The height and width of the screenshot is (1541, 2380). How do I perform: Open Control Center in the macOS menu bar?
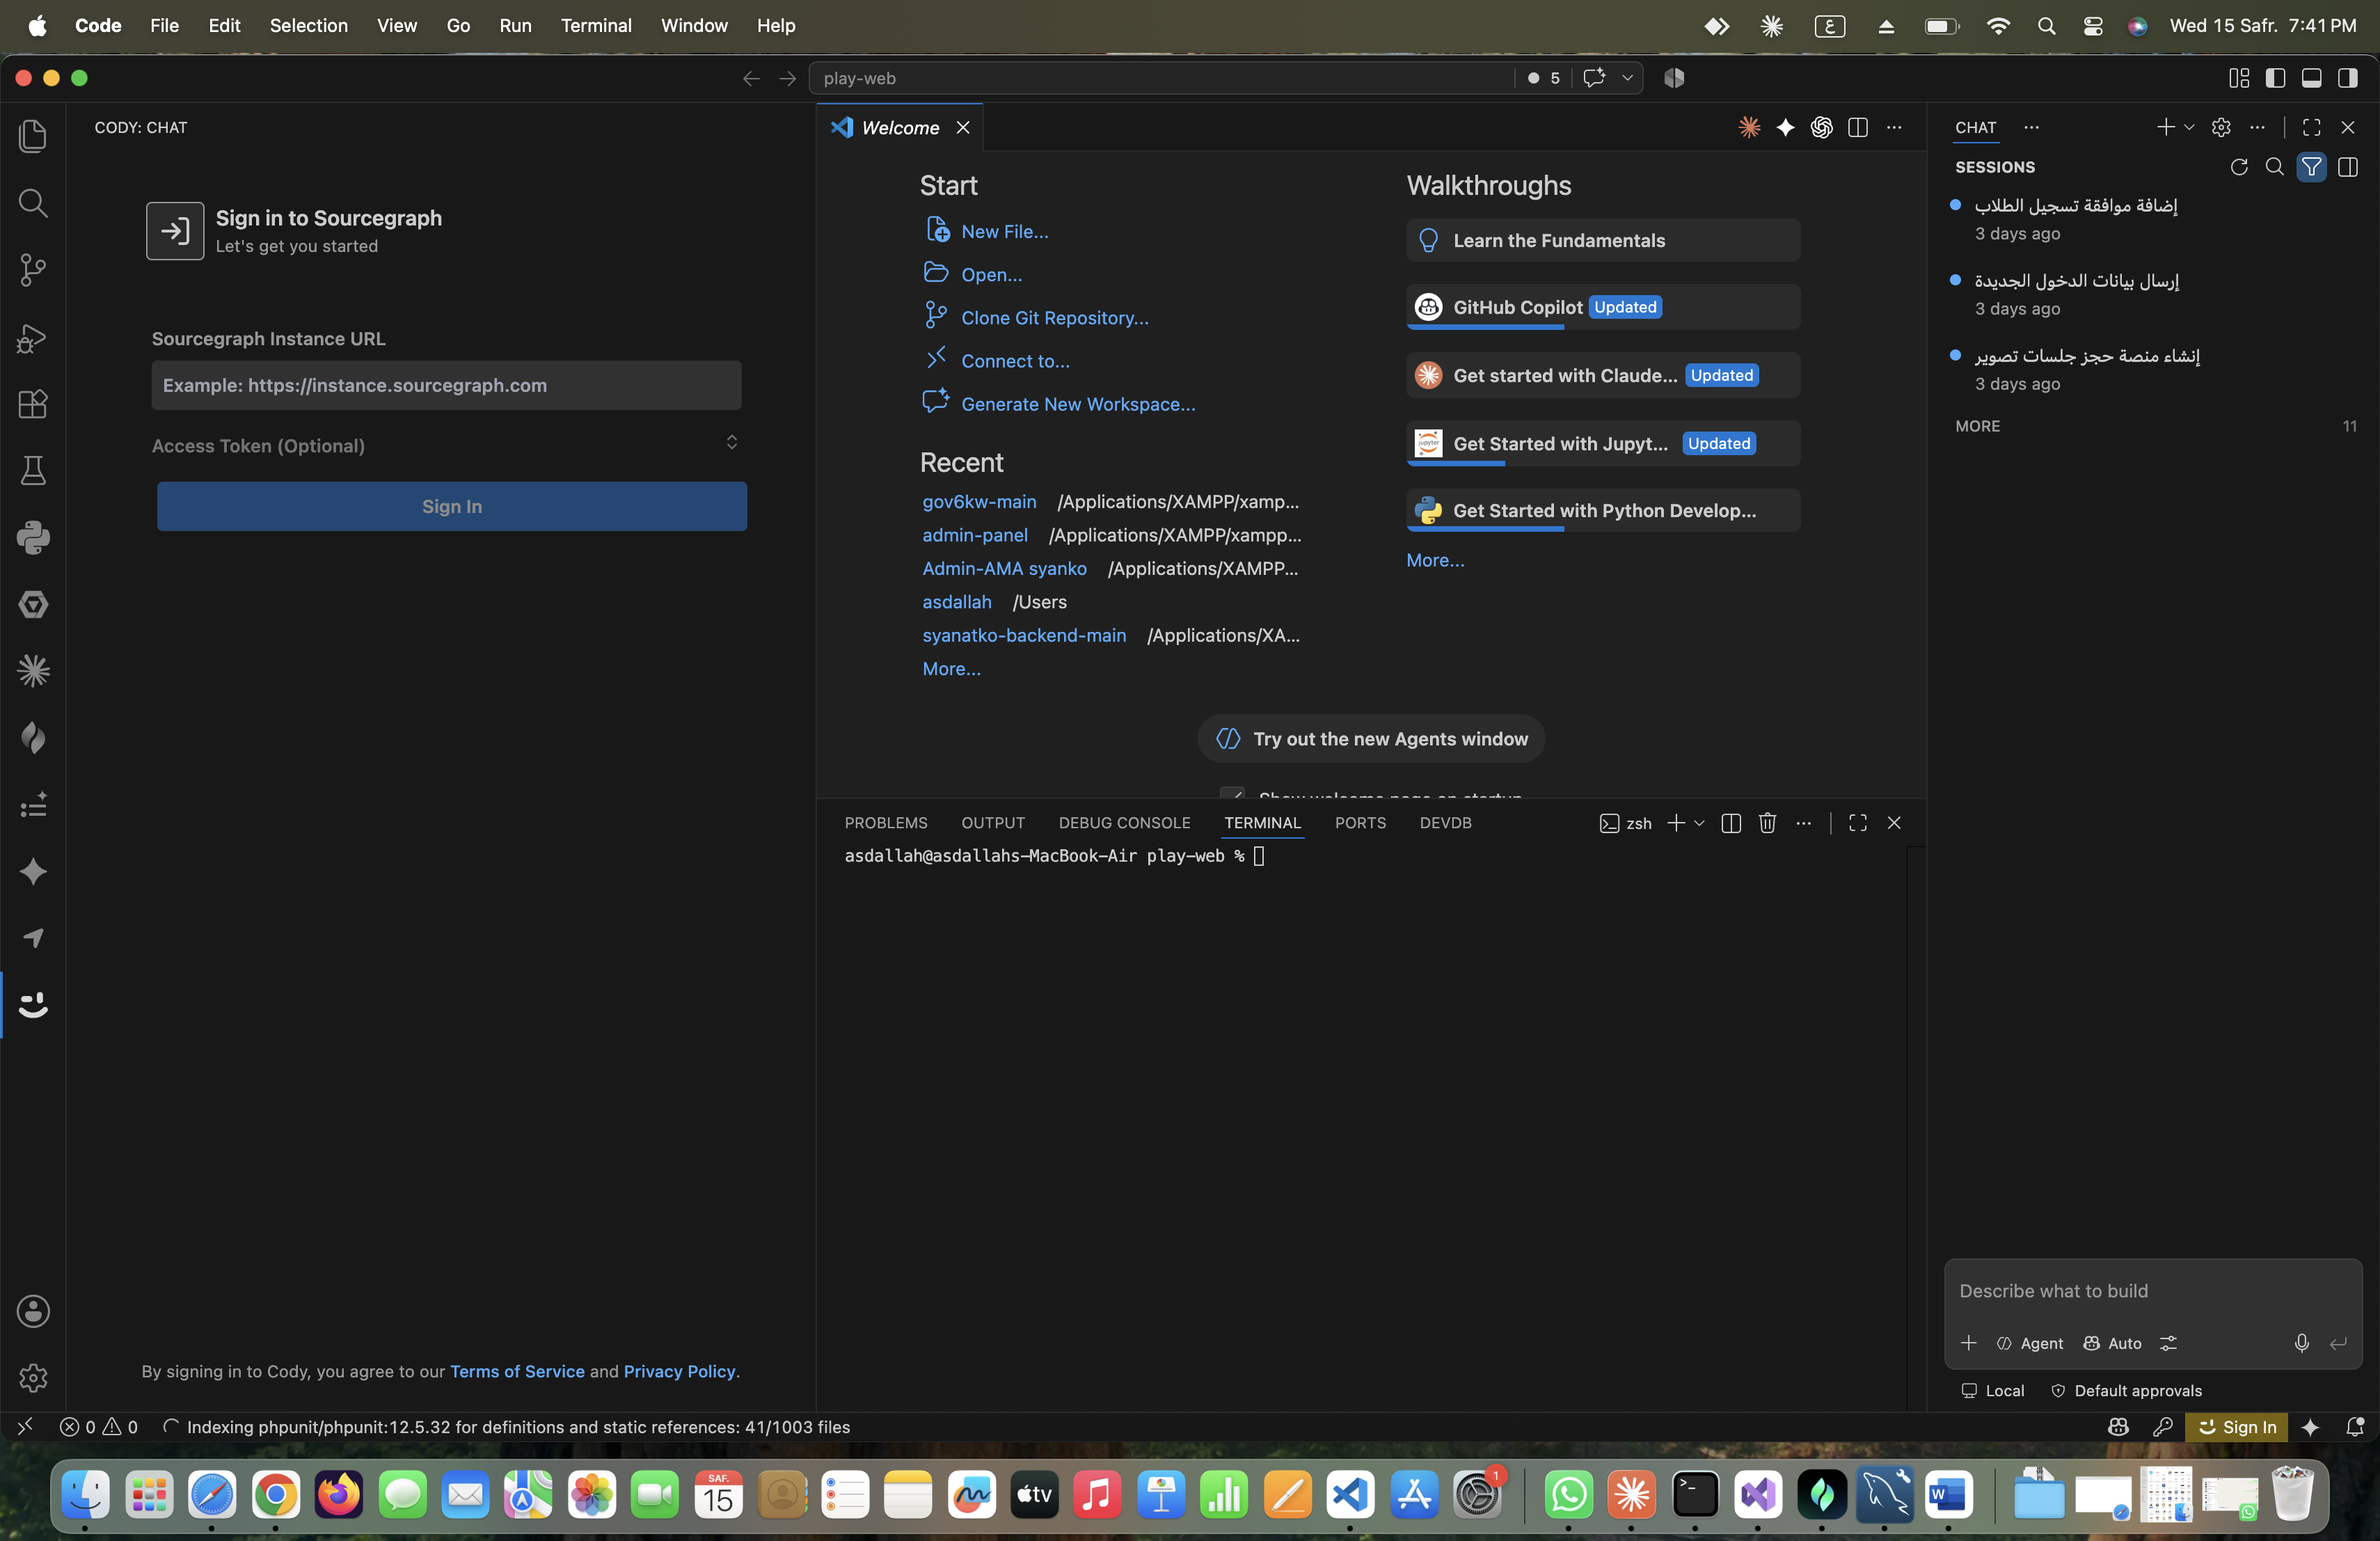click(x=2092, y=25)
